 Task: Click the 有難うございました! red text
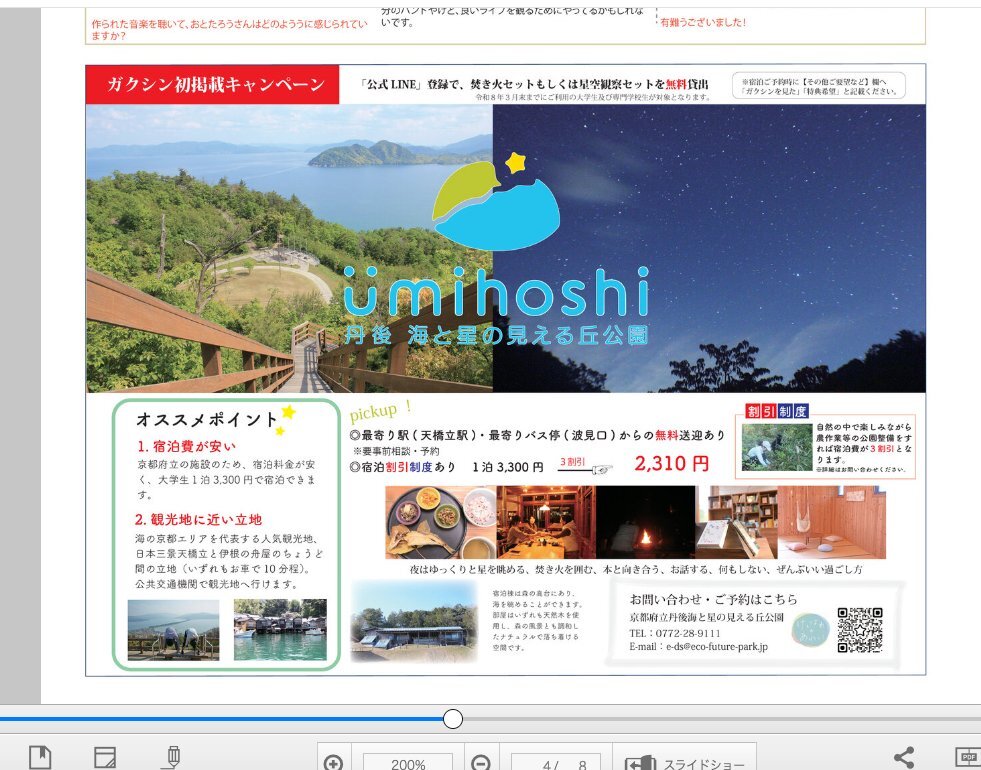click(x=703, y=23)
